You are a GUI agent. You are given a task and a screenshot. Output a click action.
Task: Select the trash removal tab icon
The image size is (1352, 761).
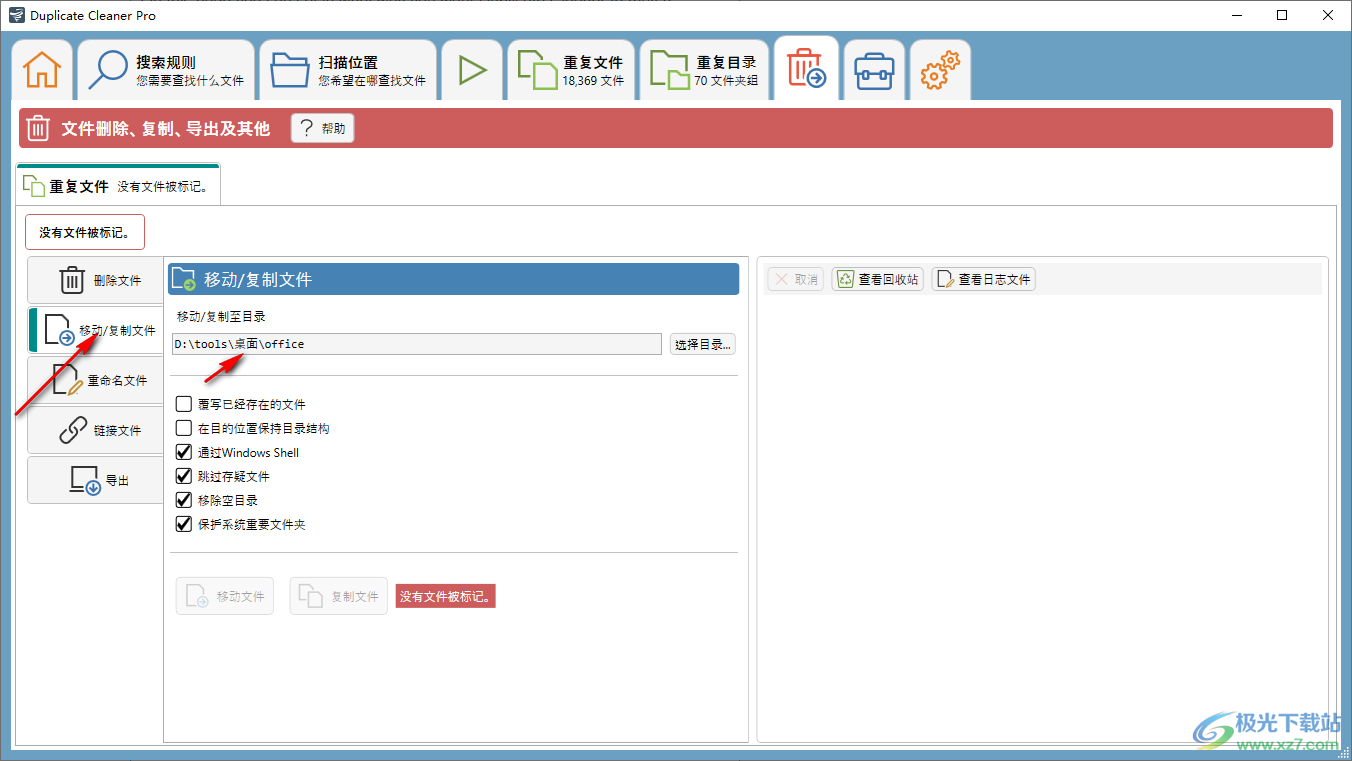(806, 69)
